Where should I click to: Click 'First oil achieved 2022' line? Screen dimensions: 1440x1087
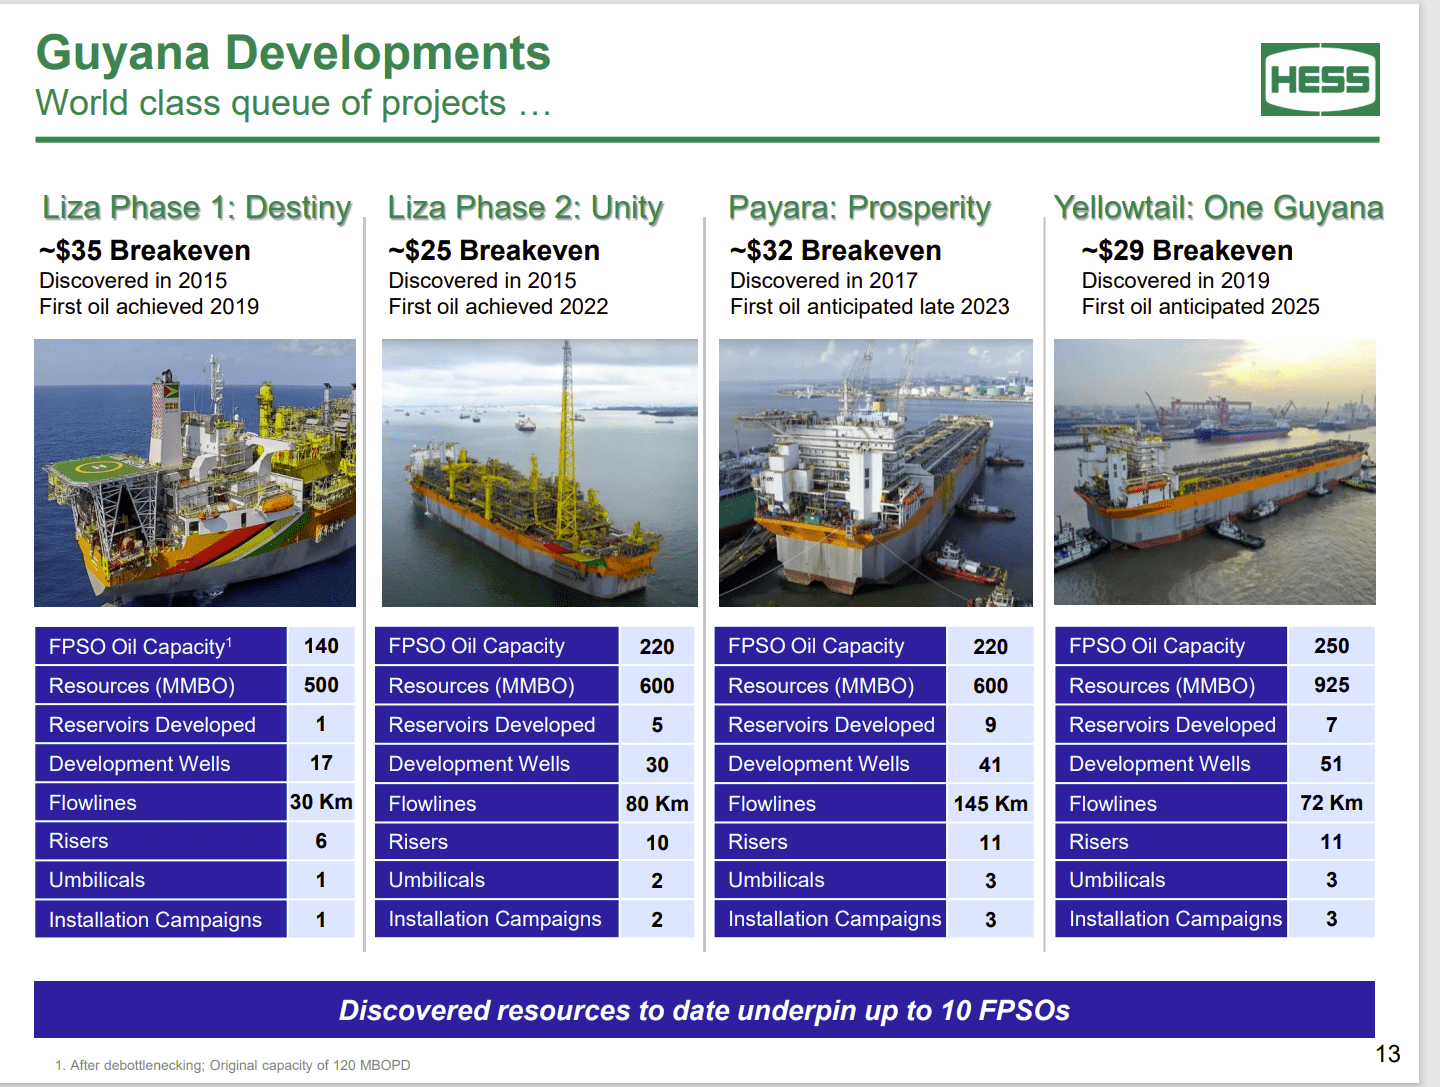click(x=498, y=307)
